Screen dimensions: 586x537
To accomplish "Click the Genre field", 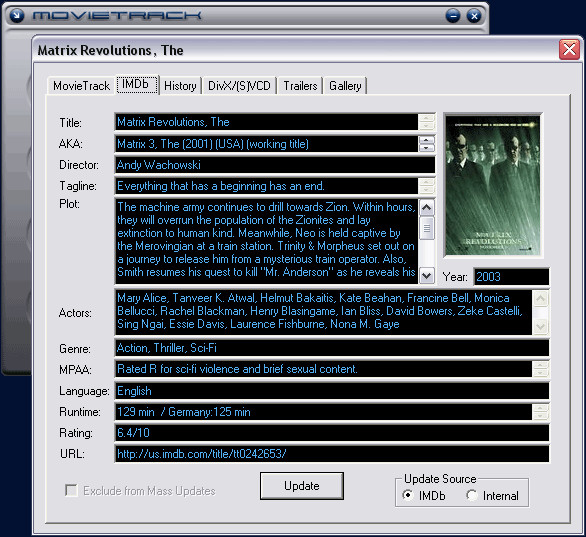I will click(x=332, y=348).
